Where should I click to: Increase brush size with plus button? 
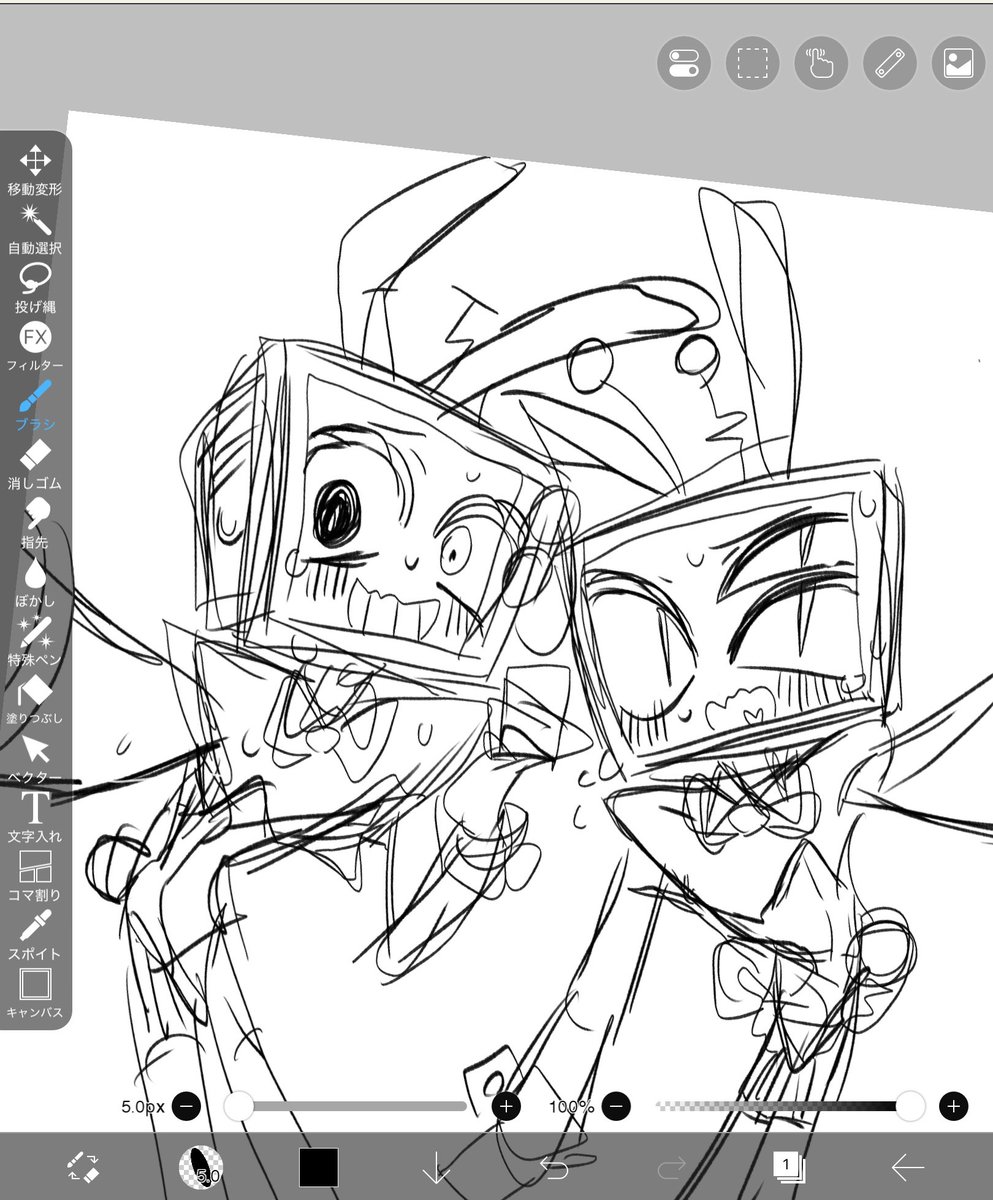[506, 1106]
